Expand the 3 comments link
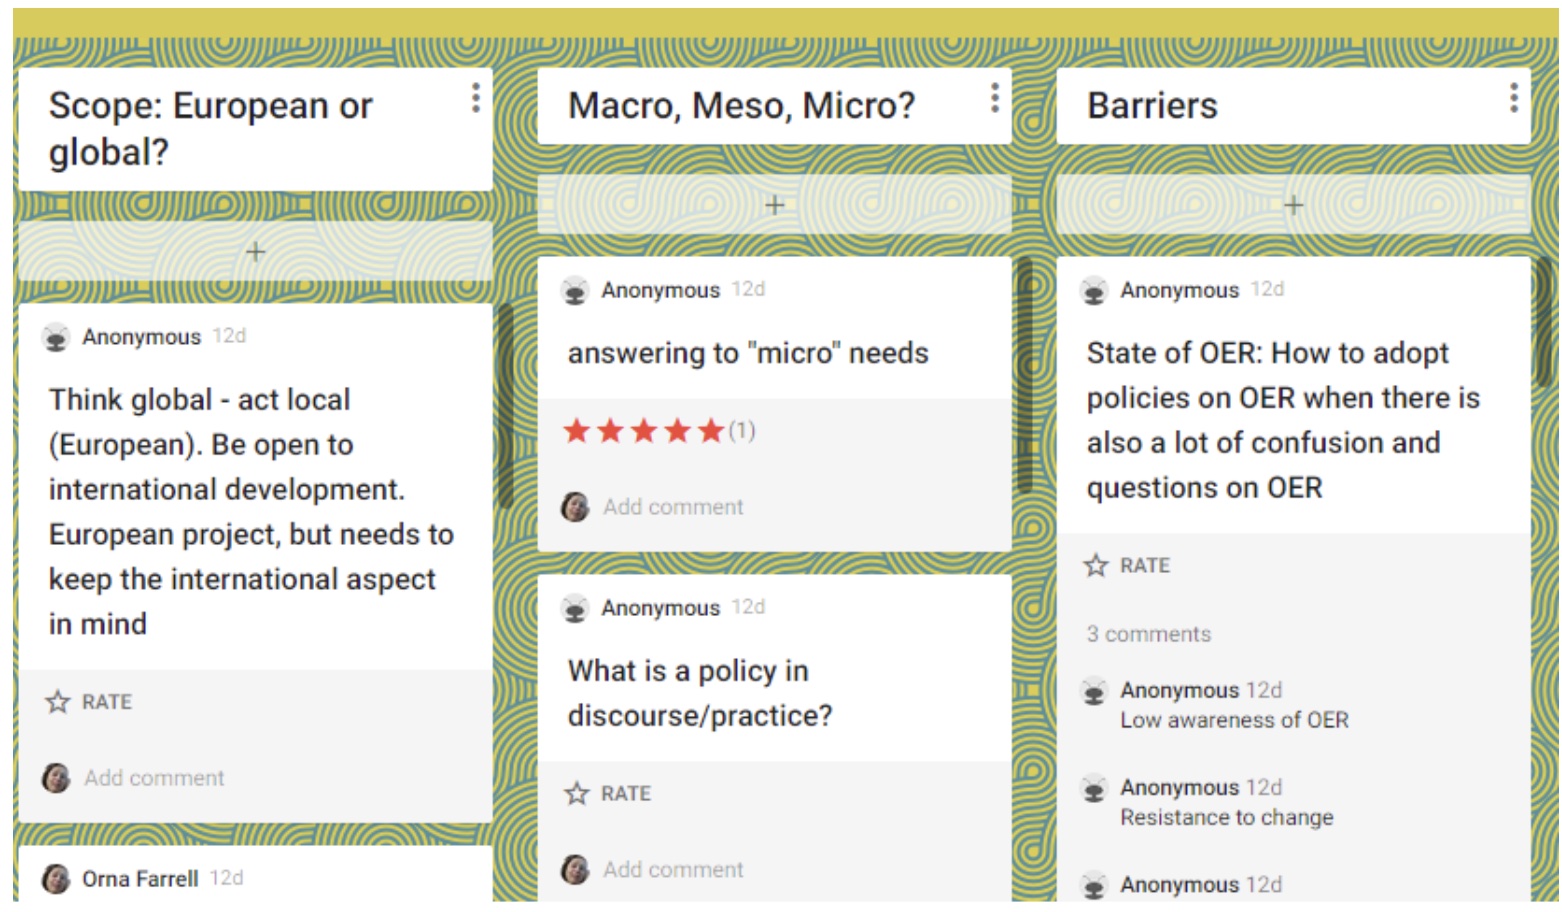 [1149, 634]
